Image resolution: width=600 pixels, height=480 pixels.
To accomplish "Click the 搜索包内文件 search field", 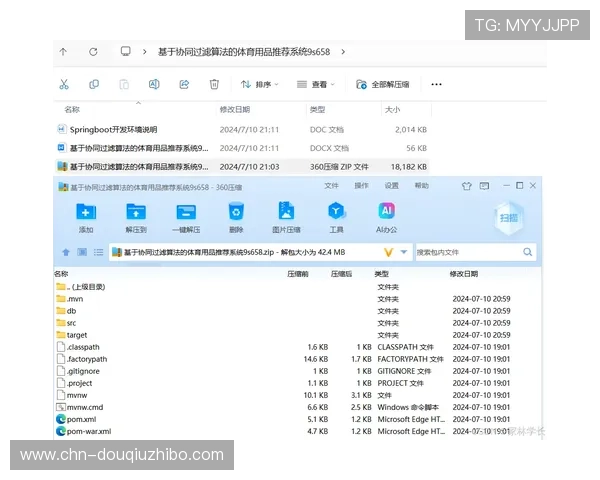I will (470, 253).
